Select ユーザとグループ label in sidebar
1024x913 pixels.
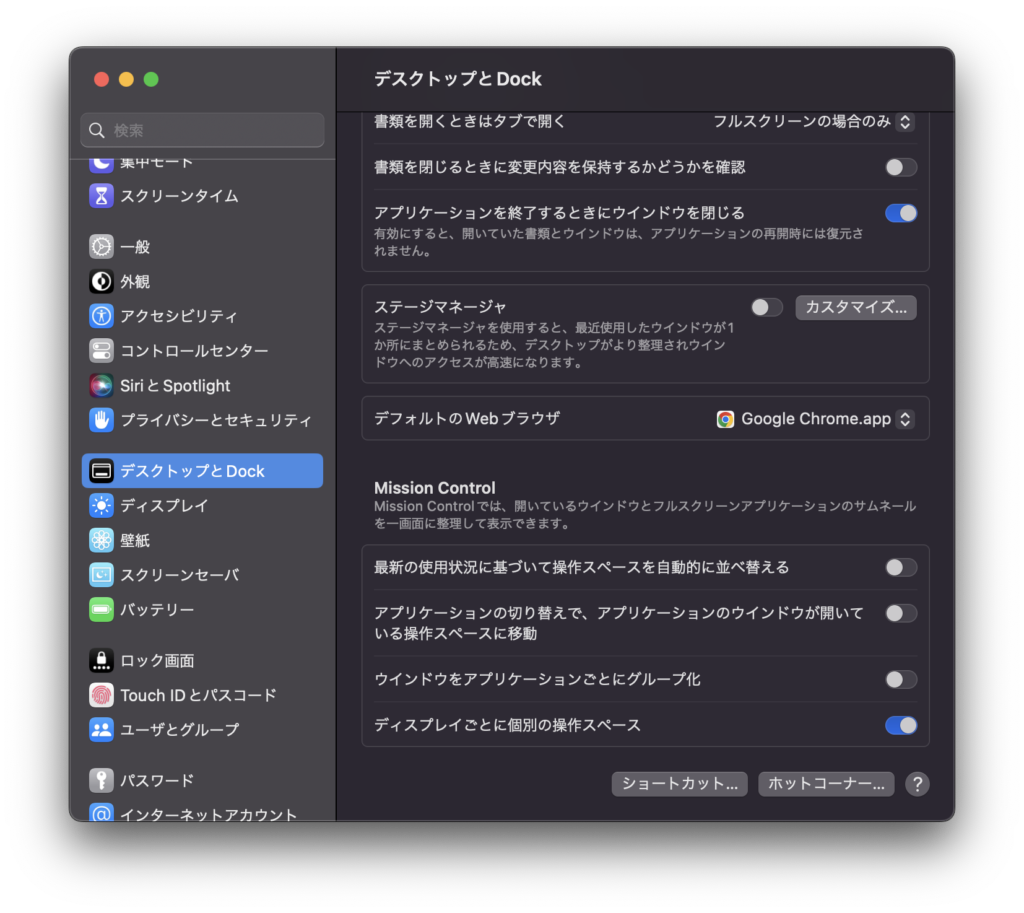coord(180,729)
